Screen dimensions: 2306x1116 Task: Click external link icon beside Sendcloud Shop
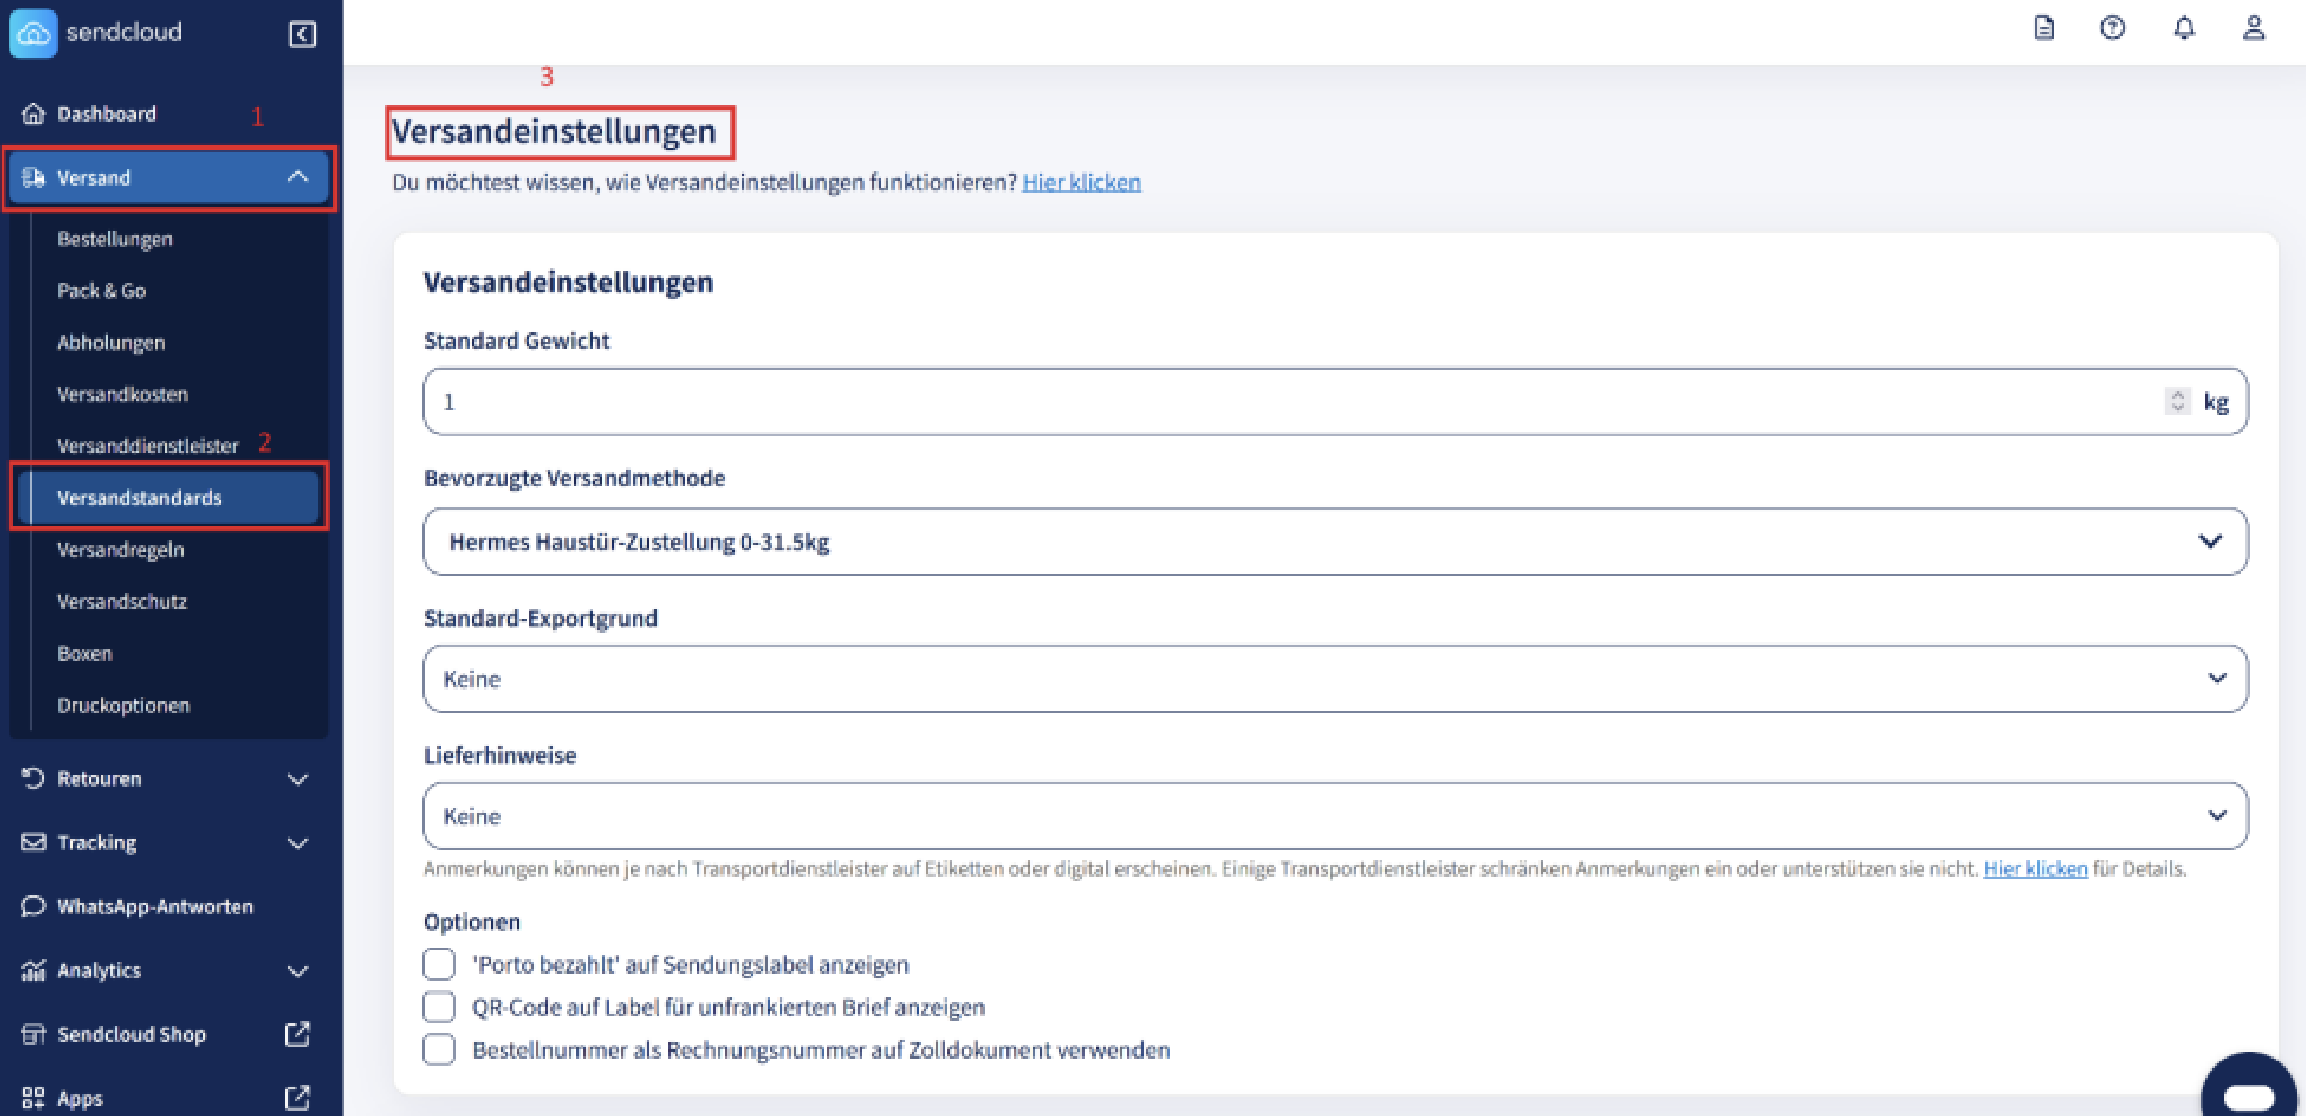(297, 1034)
